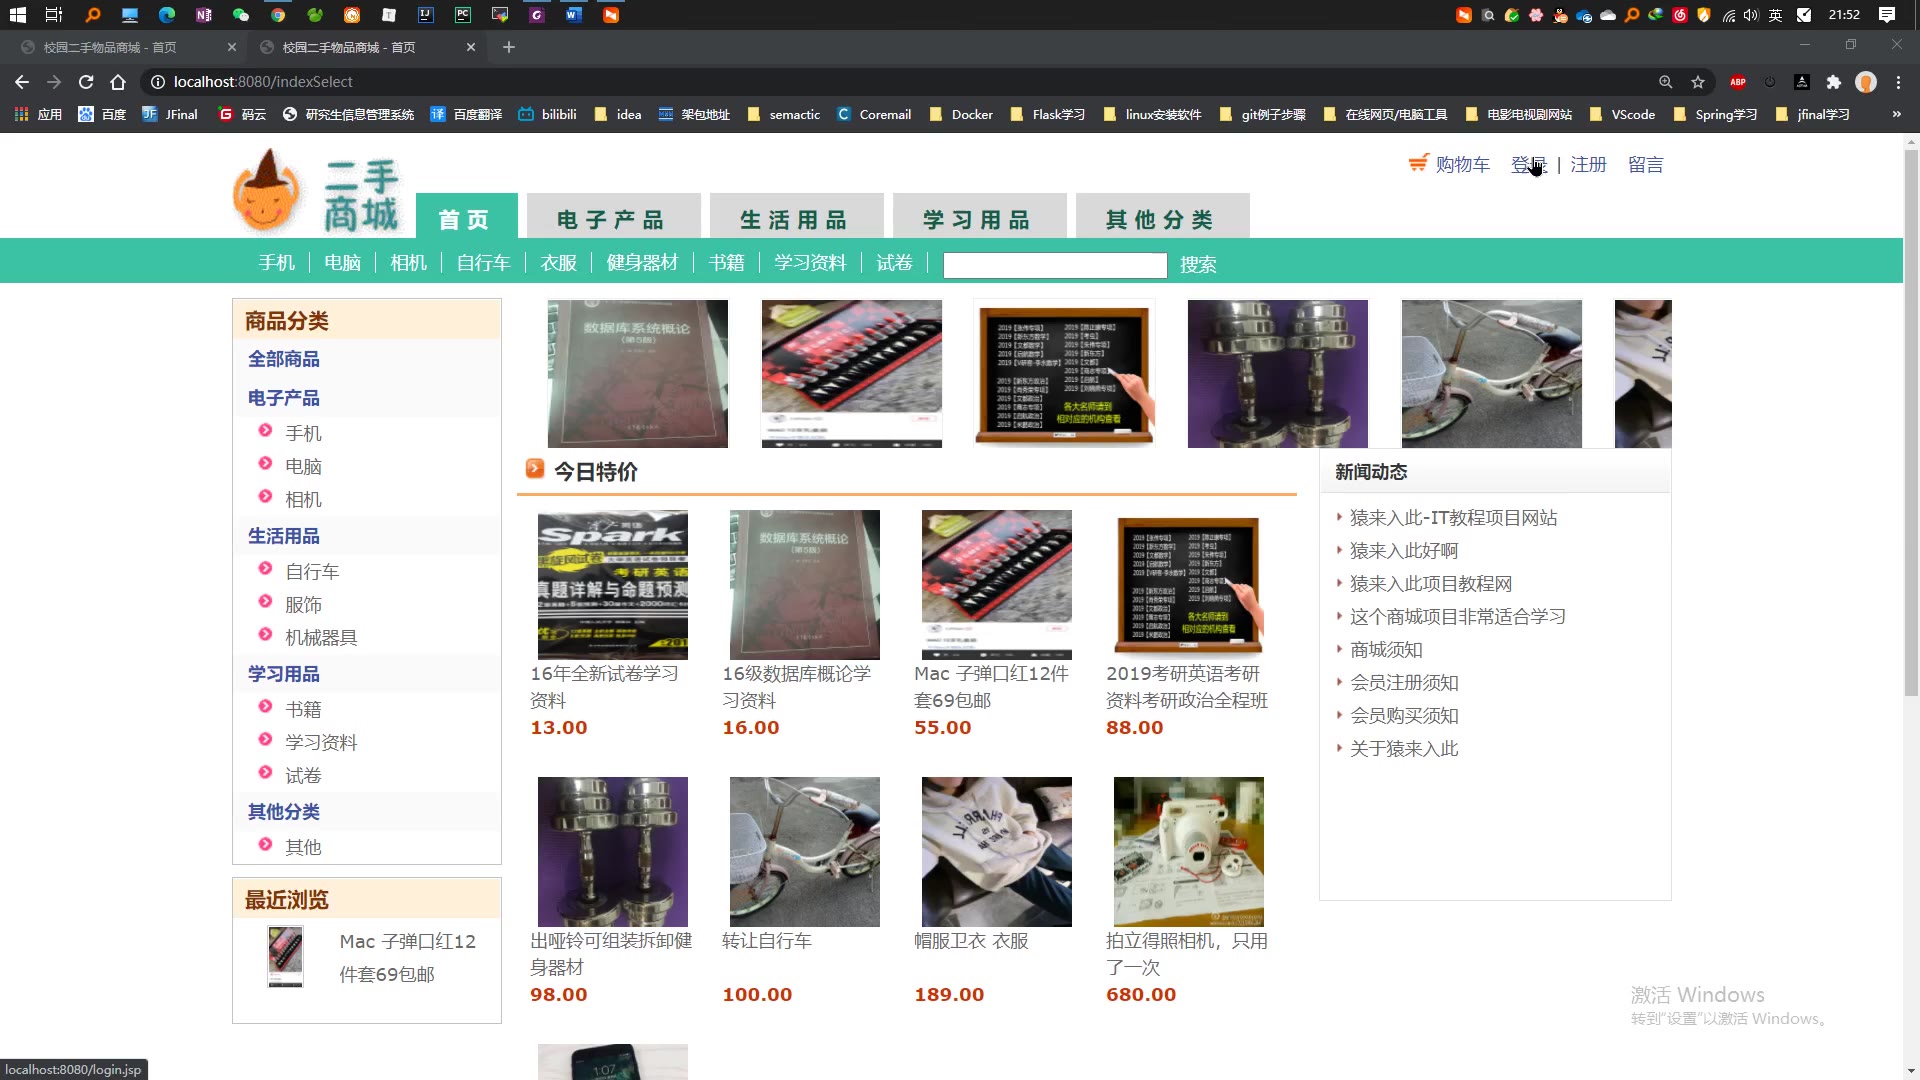Select 电脑 in the category sidebar
Image resolution: width=1920 pixels, height=1080 pixels.
[x=303, y=466]
